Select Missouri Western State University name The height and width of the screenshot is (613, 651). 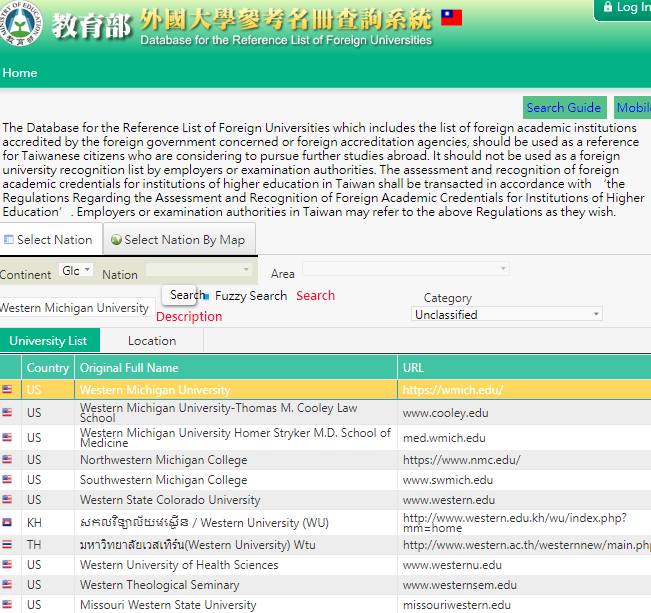168,605
